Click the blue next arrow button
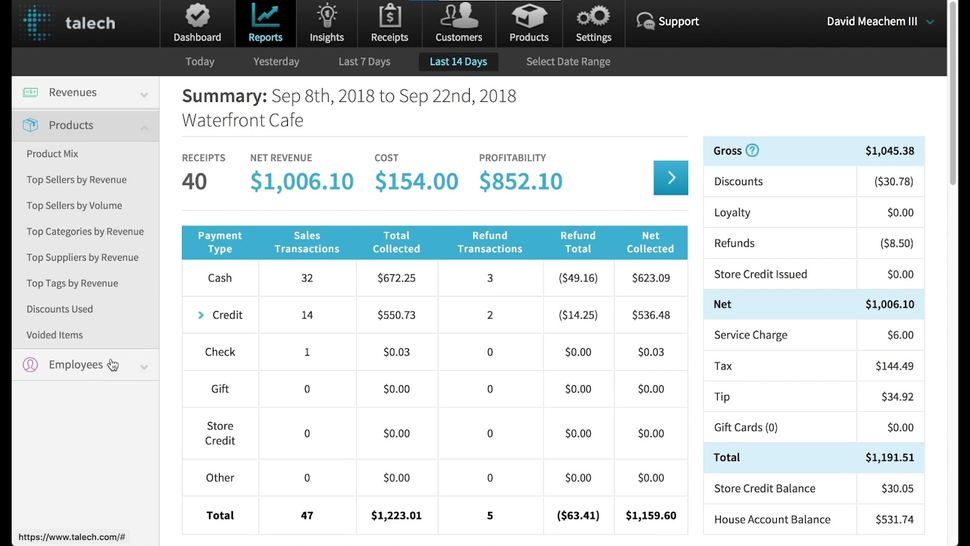 670,178
